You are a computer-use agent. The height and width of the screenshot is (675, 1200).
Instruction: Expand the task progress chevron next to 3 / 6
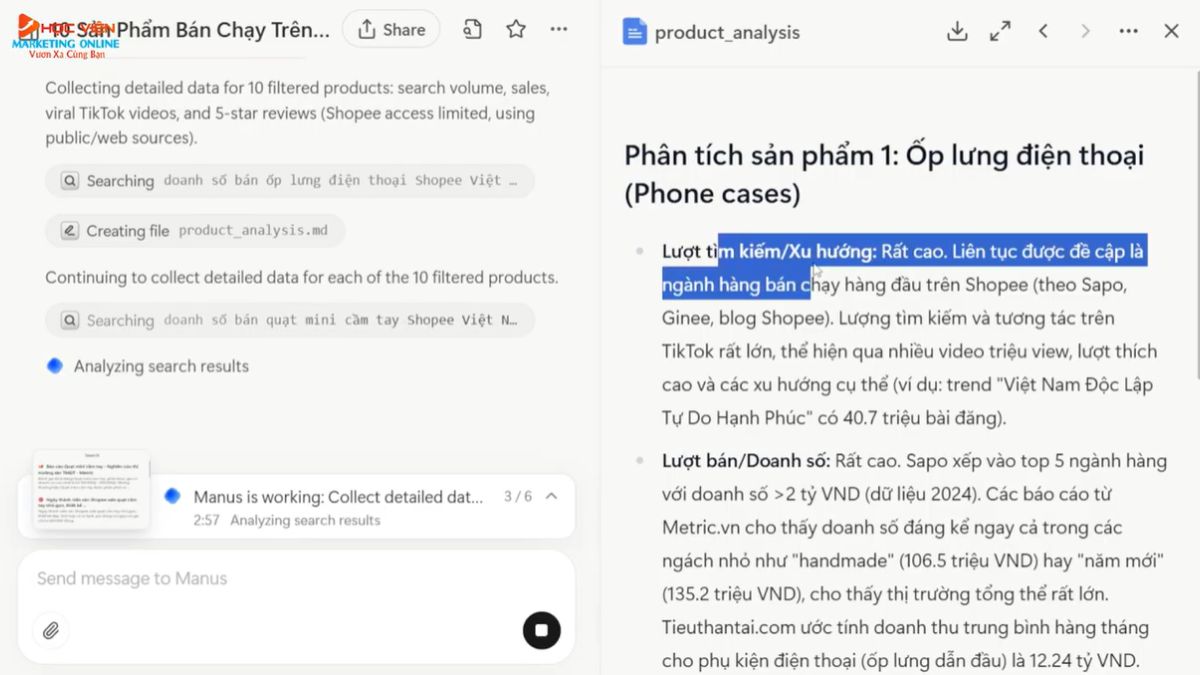(552, 496)
